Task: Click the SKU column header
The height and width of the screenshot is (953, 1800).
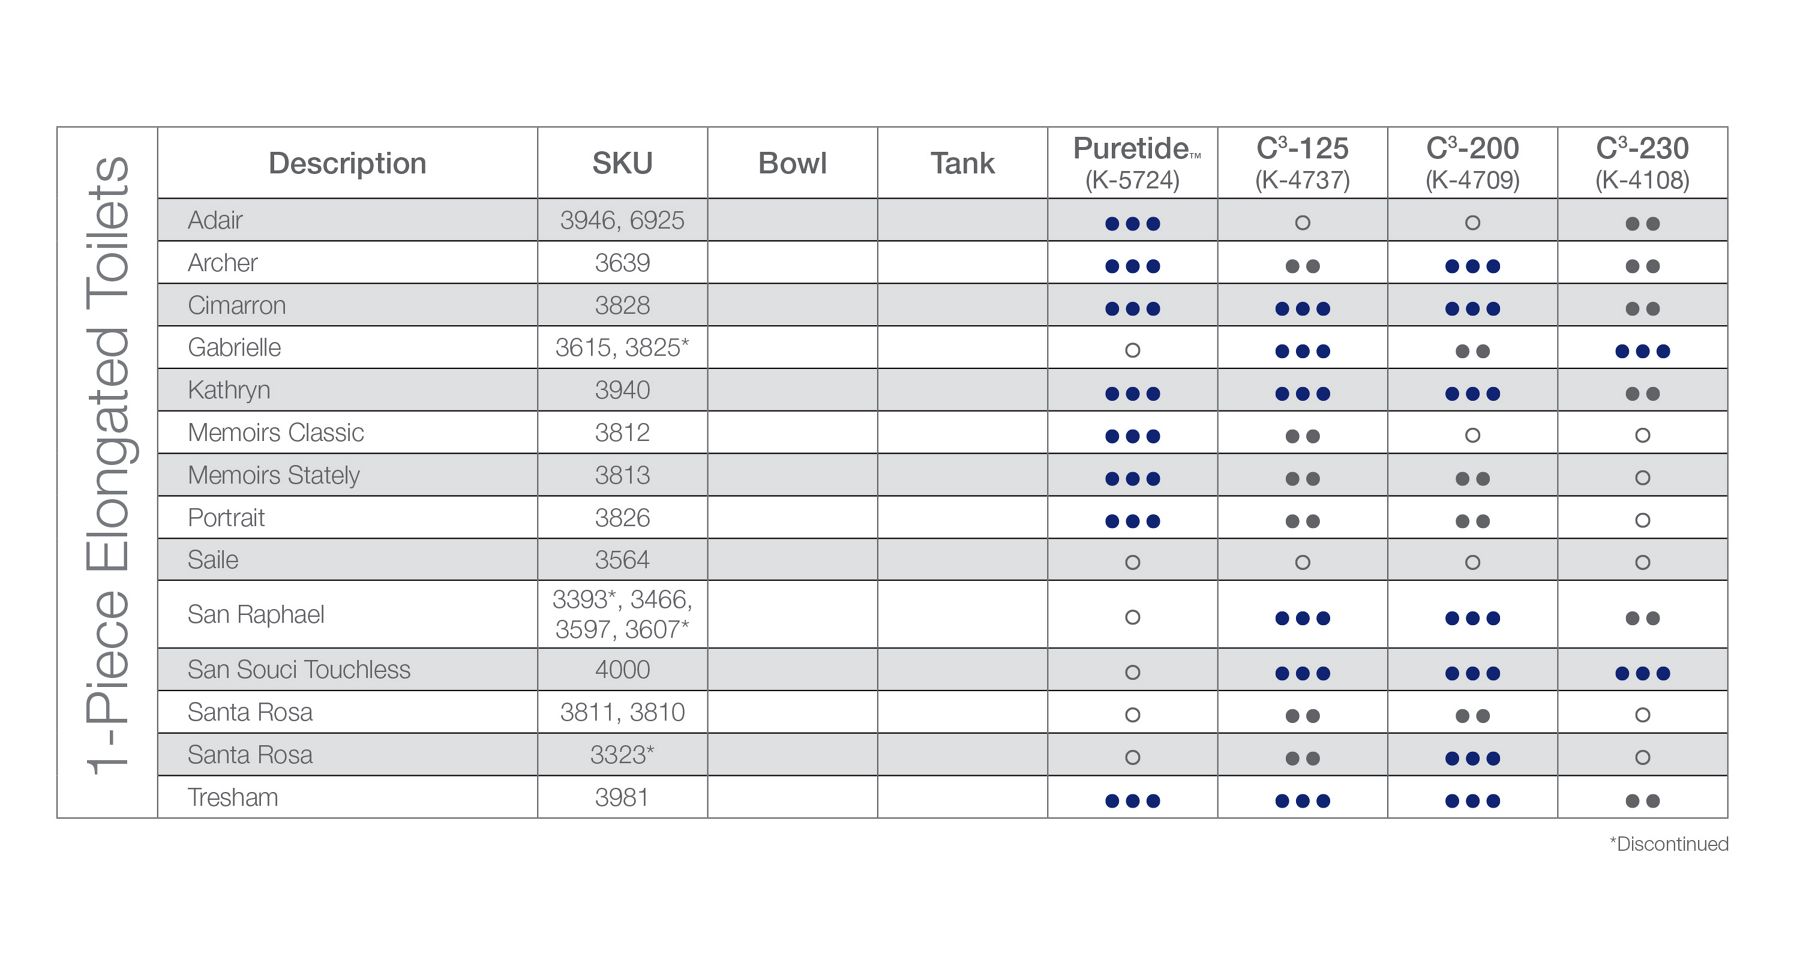Action: coord(622,163)
